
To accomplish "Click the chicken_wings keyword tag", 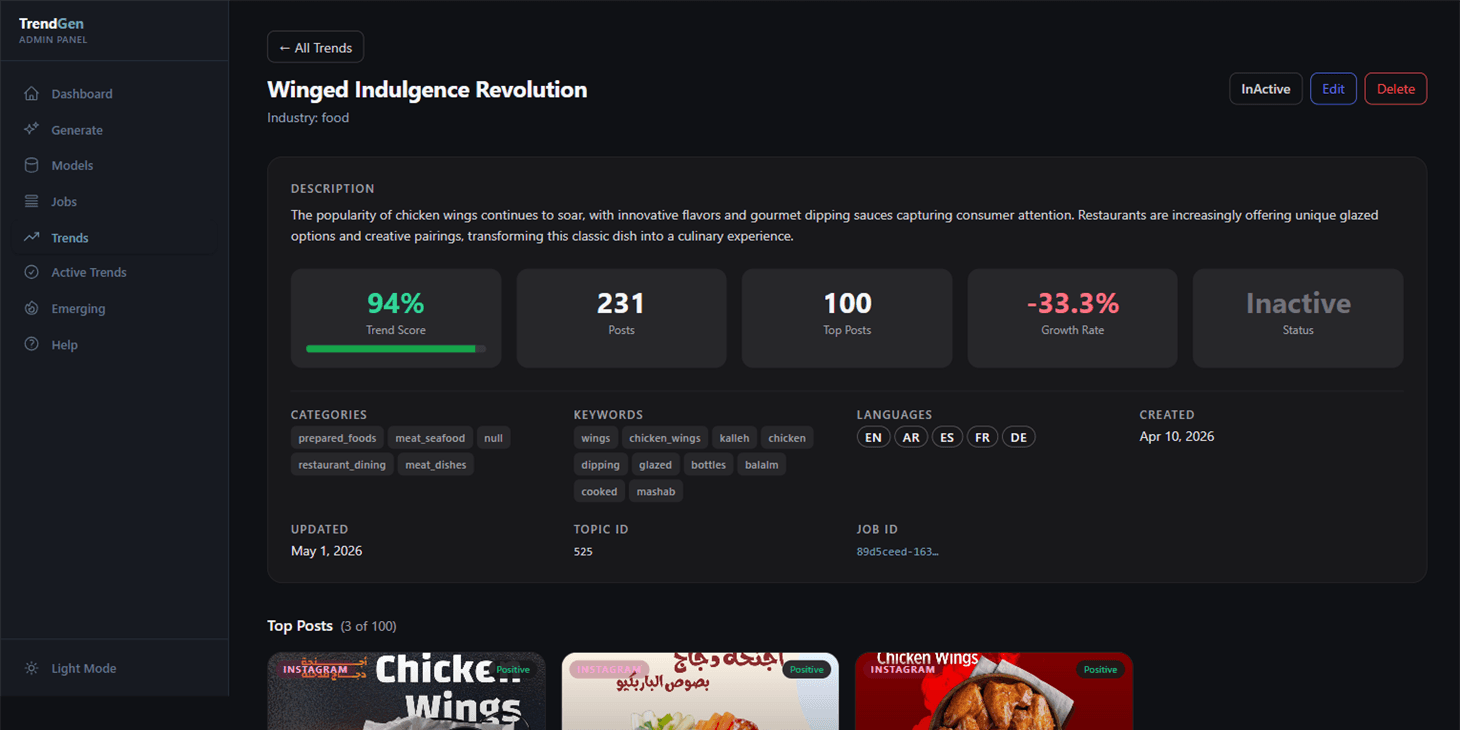I will [x=665, y=438].
